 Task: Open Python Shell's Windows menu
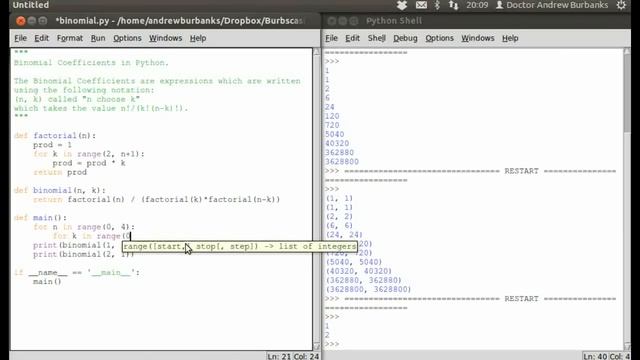point(478,38)
